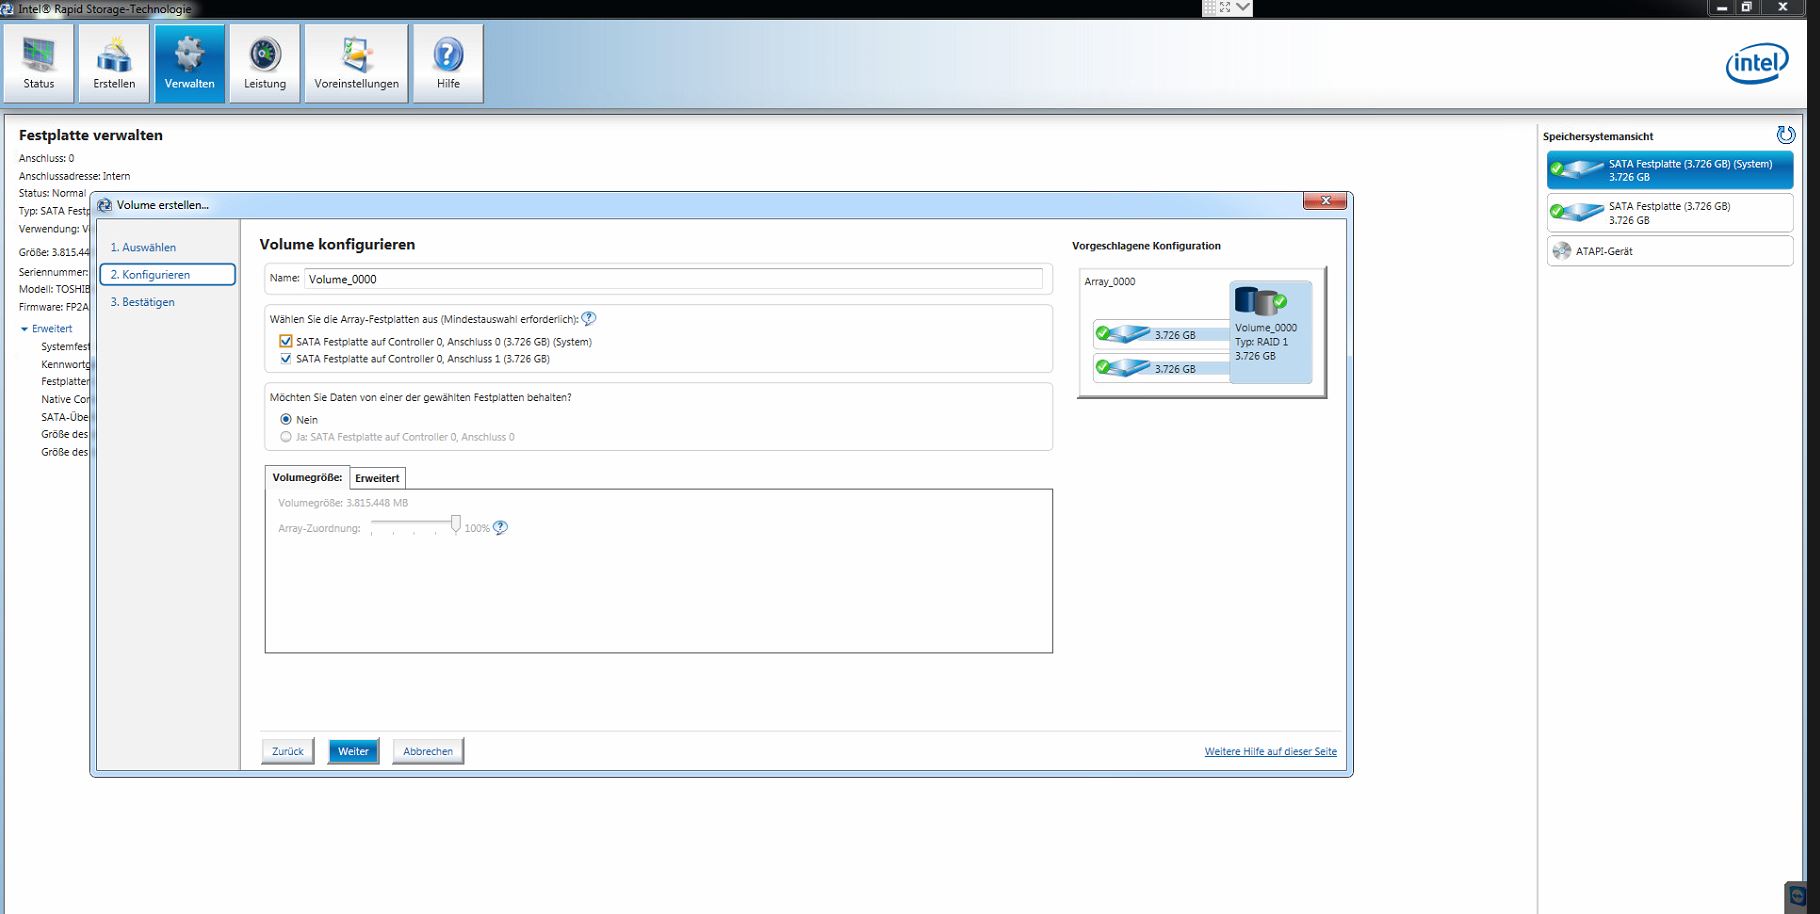Switch to the Volumegröße tab

coord(307,477)
